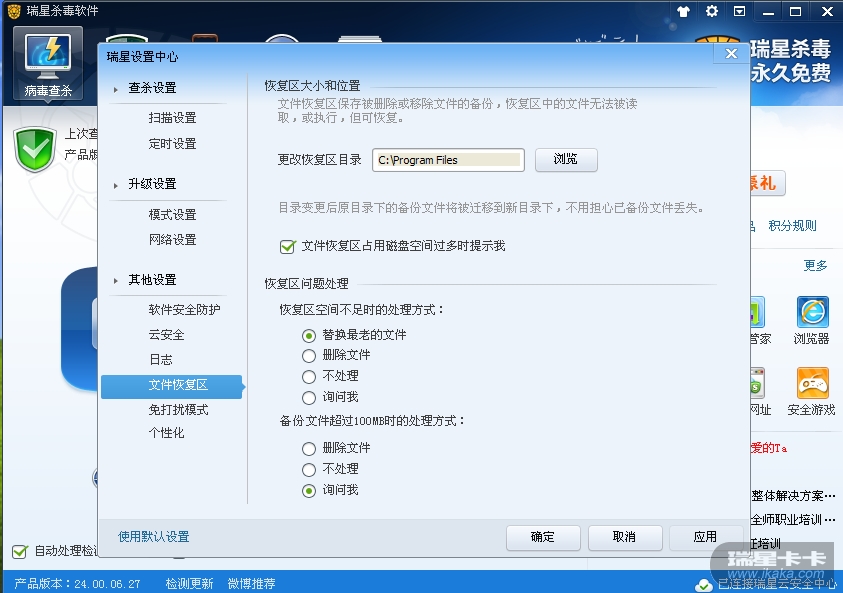Image resolution: width=843 pixels, height=593 pixels.
Task: Click 升级设置 section header
Action: tap(152, 184)
